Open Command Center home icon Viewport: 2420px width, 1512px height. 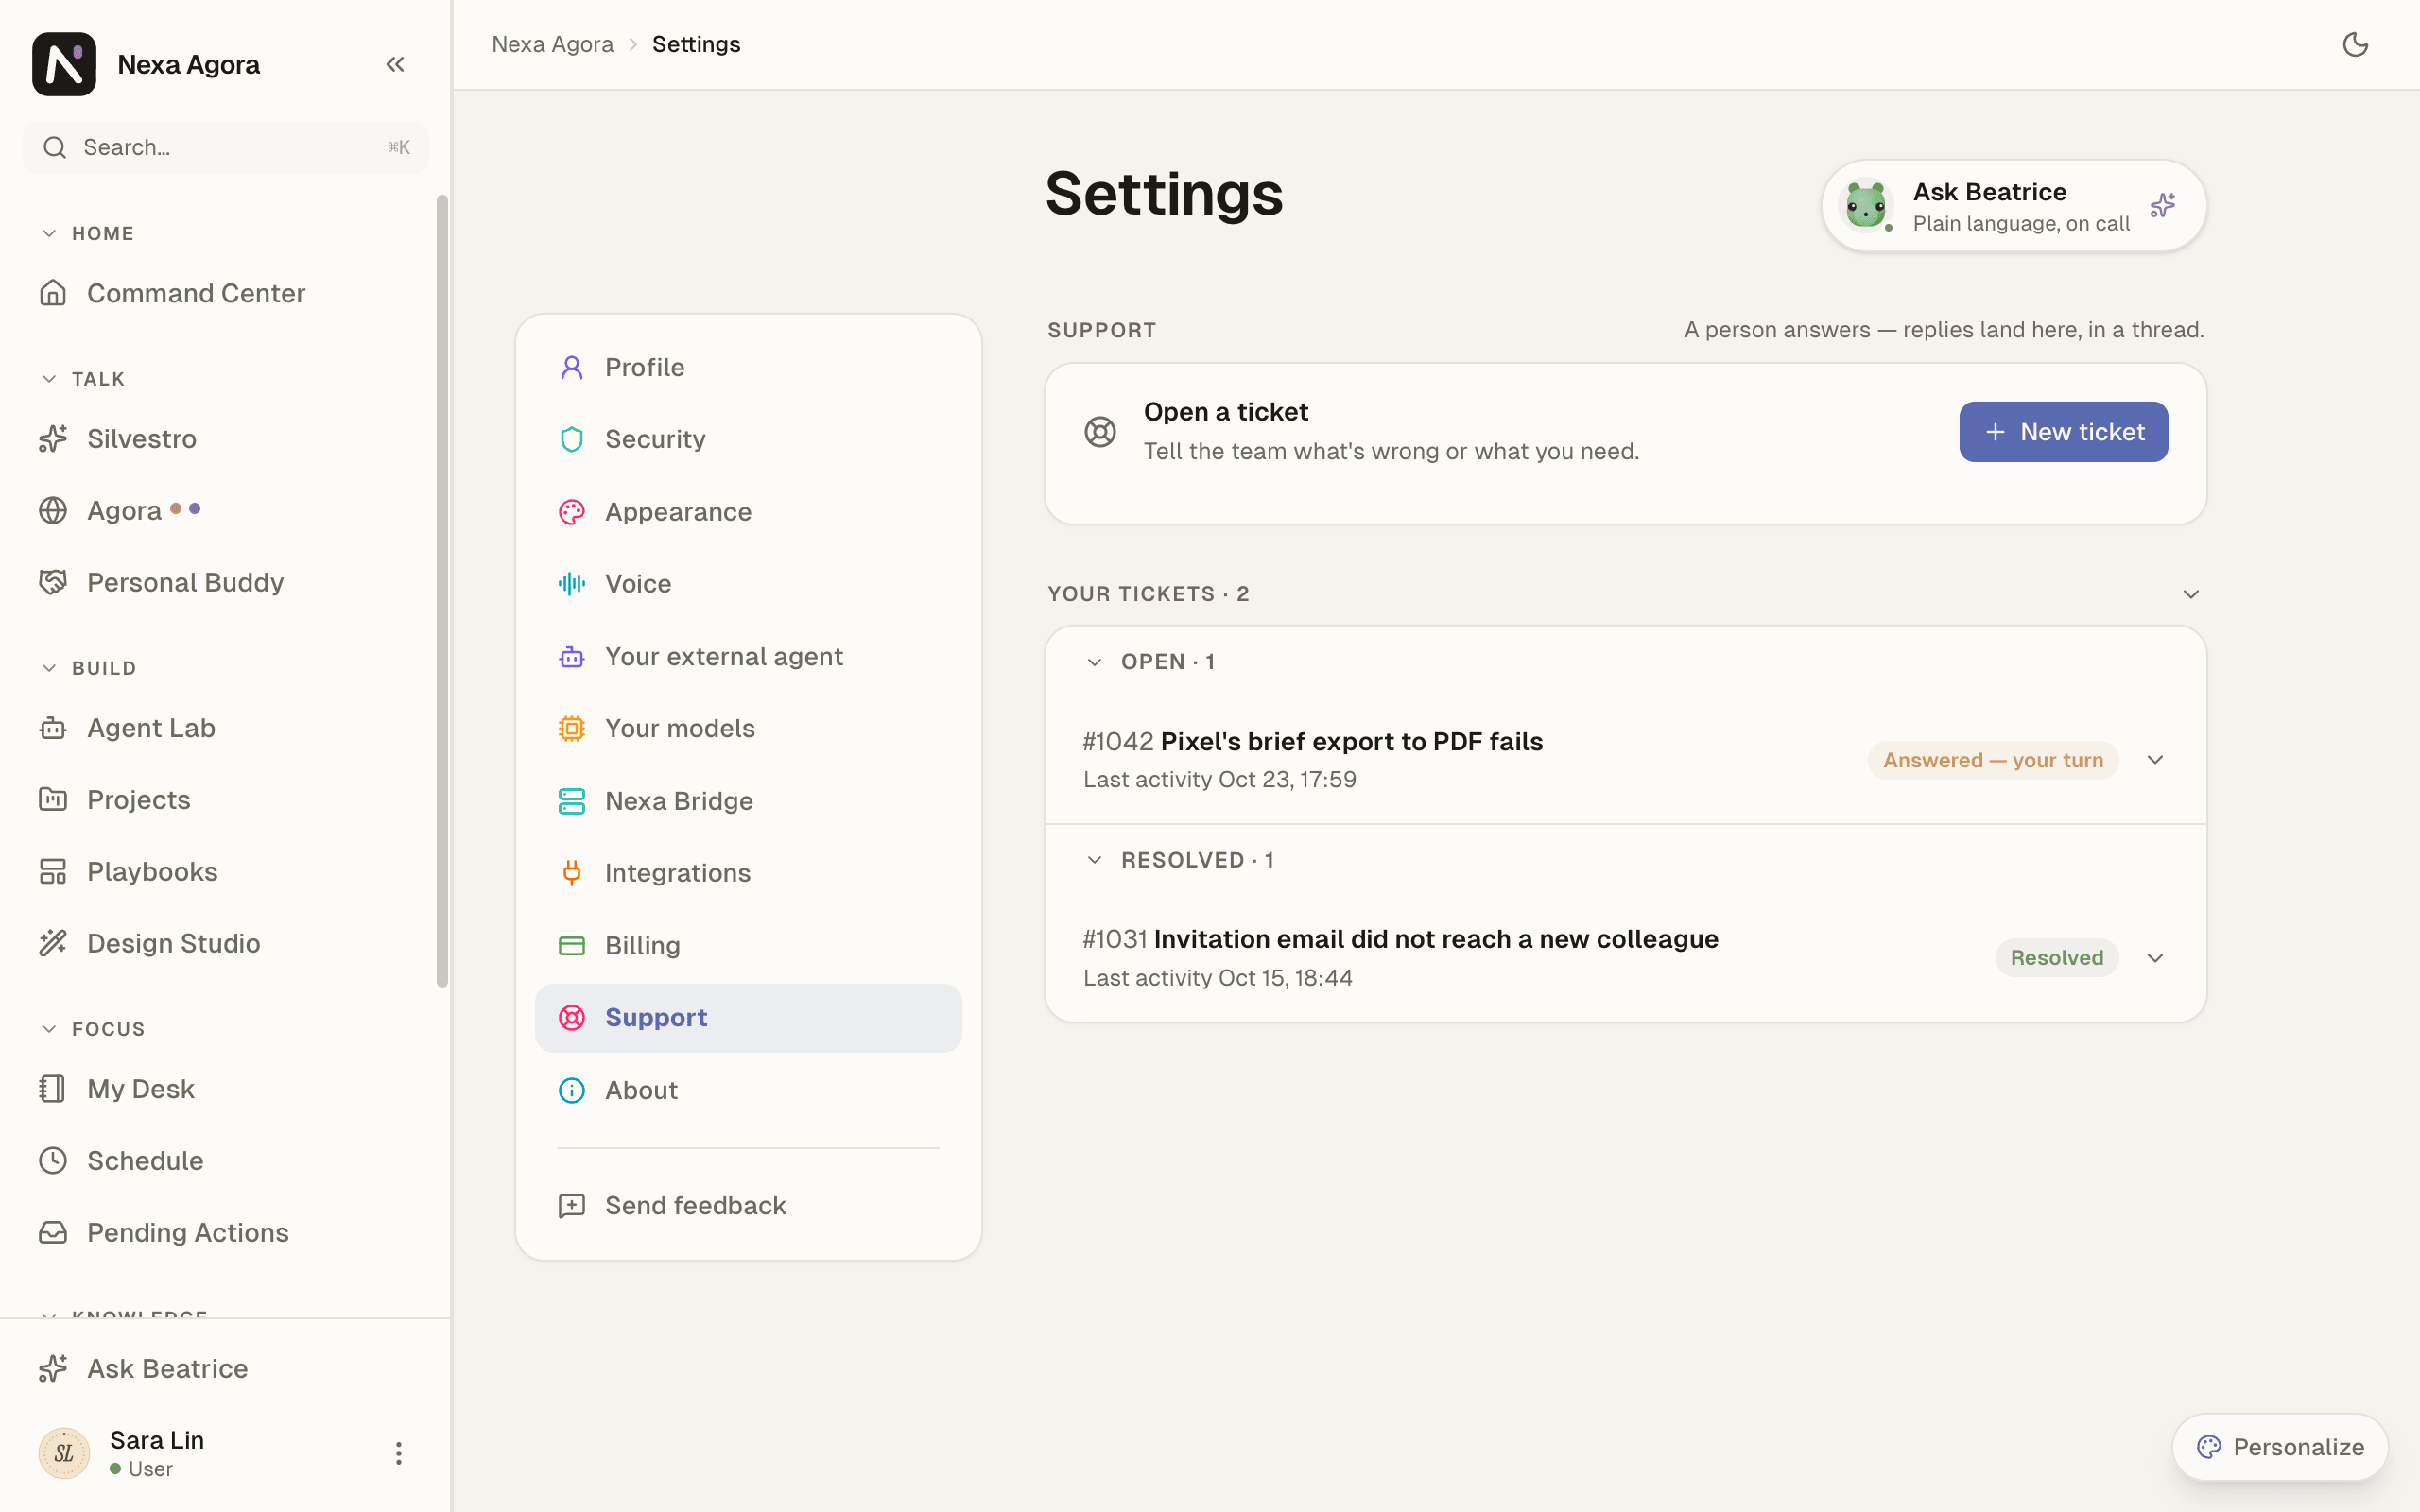pos(53,293)
